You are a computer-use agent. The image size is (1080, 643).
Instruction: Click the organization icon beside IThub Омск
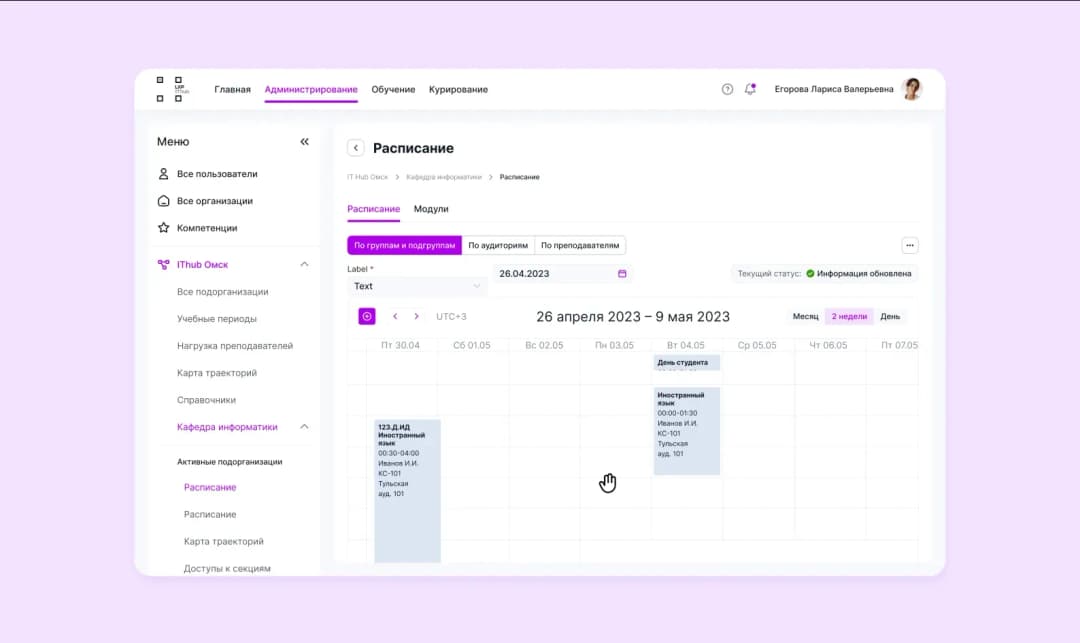(163, 264)
